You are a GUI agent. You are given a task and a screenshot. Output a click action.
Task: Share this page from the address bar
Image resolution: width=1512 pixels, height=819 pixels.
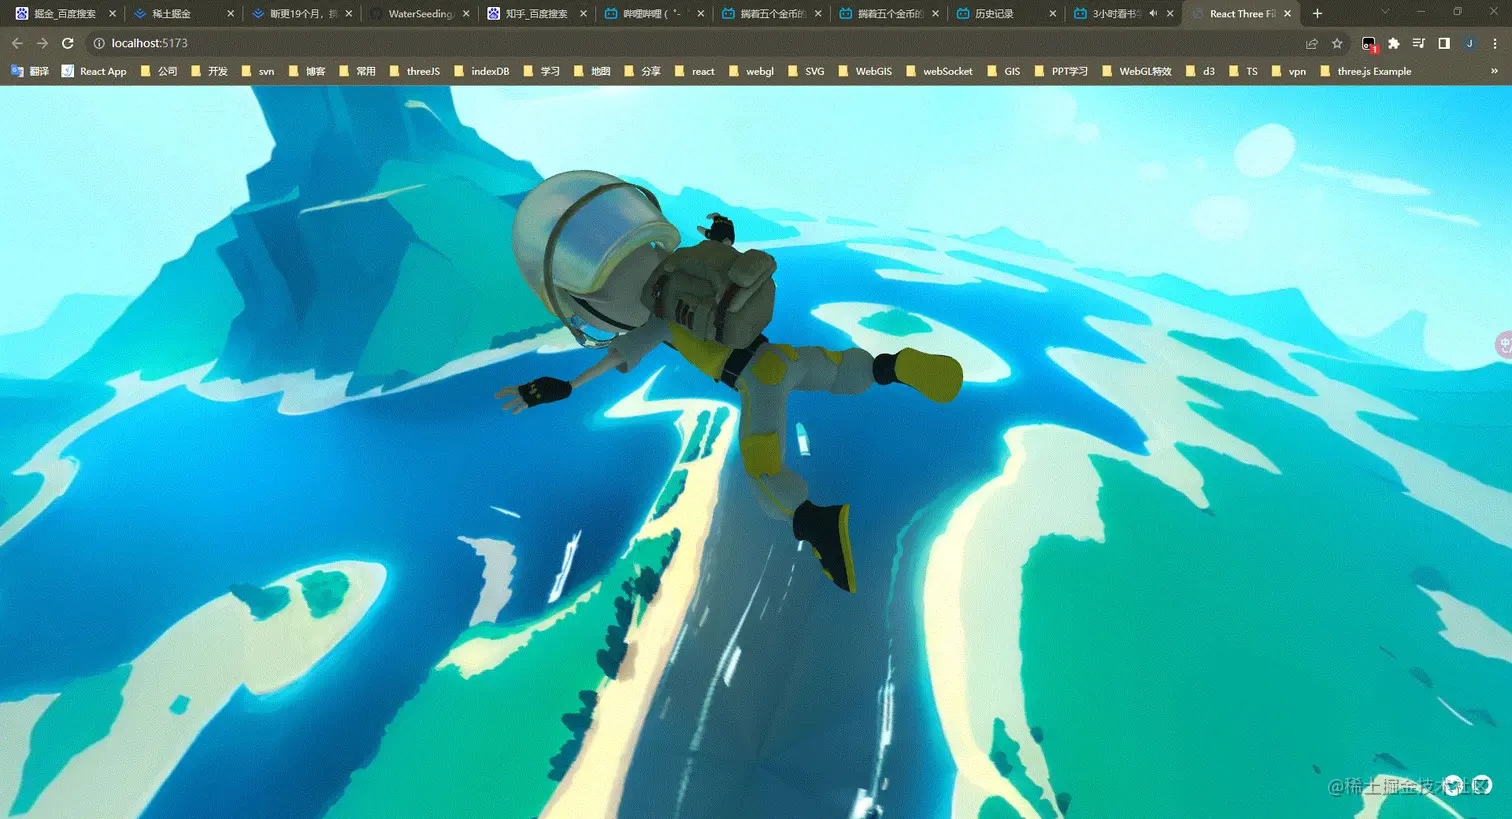(1311, 43)
